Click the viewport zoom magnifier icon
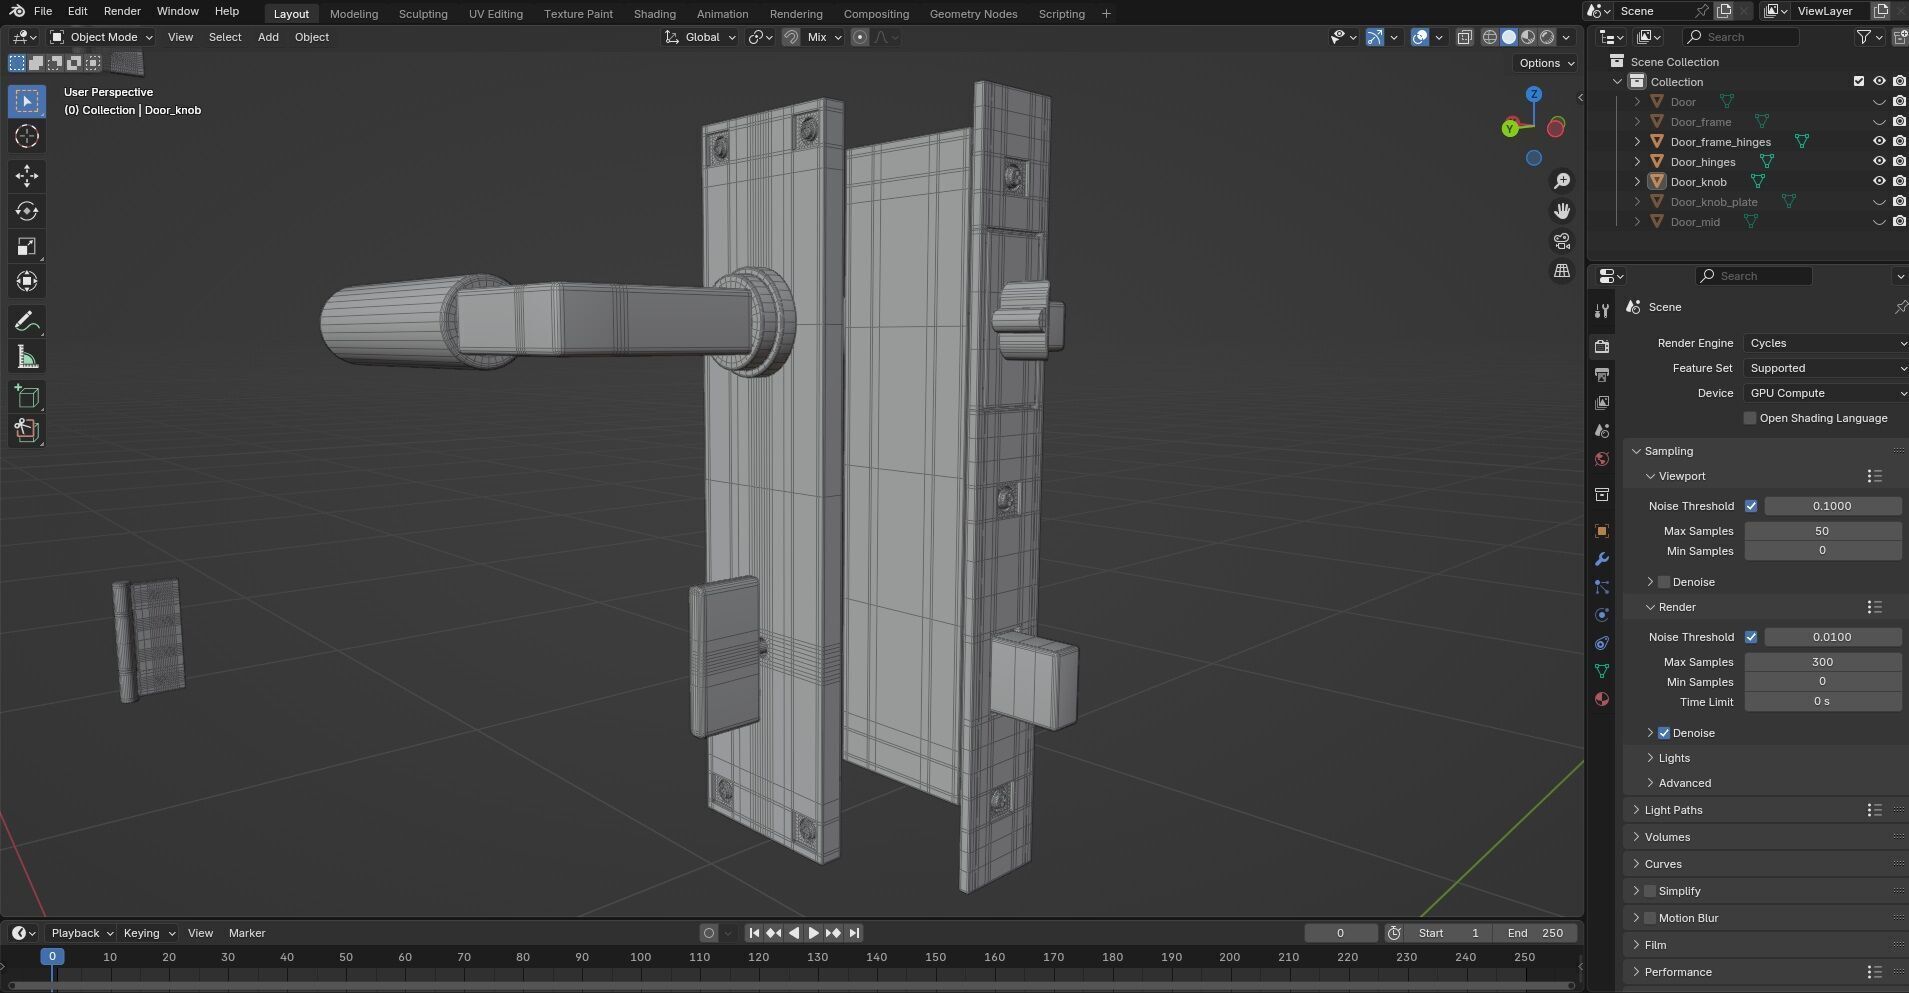The width and height of the screenshot is (1909, 993). coord(1562,181)
